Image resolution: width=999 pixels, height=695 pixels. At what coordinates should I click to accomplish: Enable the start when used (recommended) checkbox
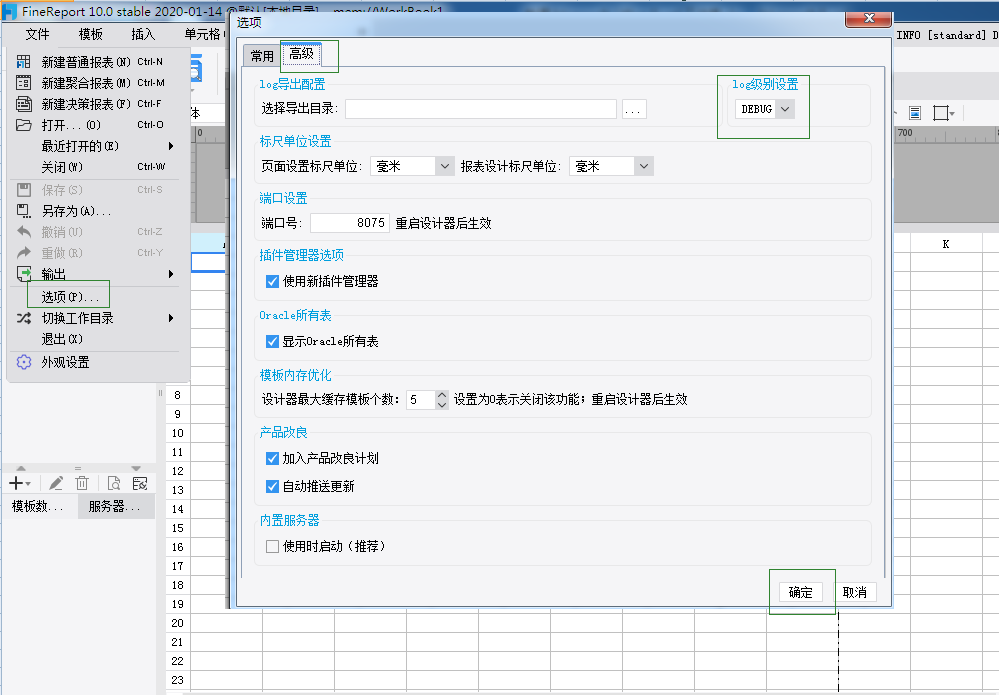[272, 547]
